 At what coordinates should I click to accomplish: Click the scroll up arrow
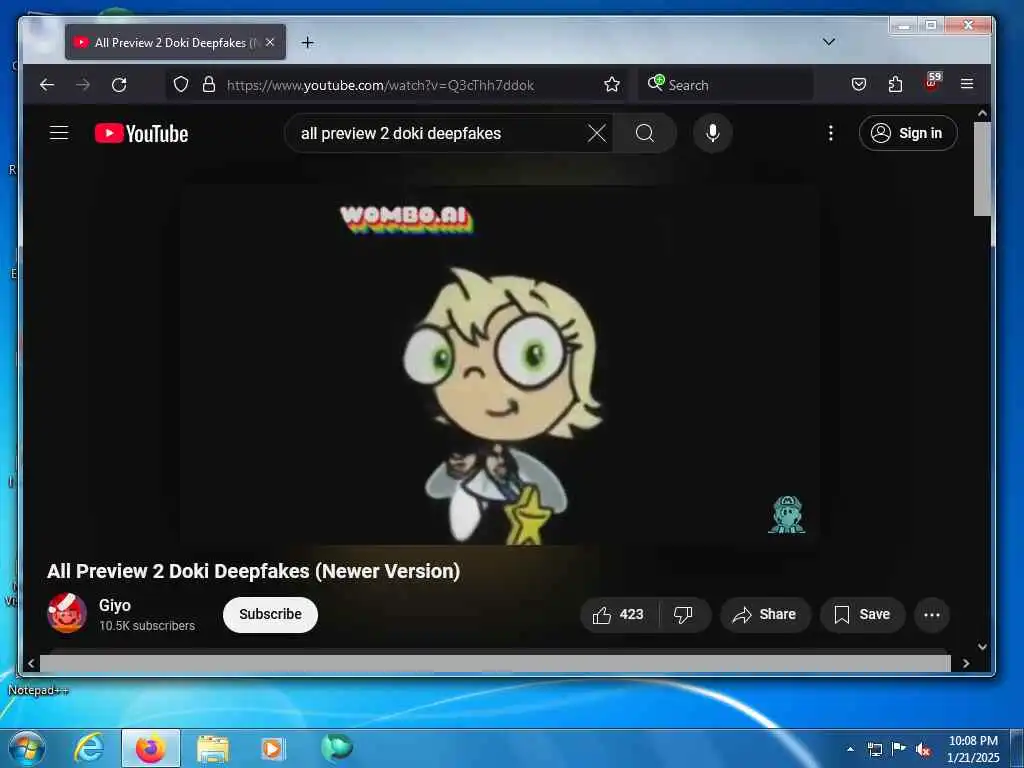(x=982, y=114)
